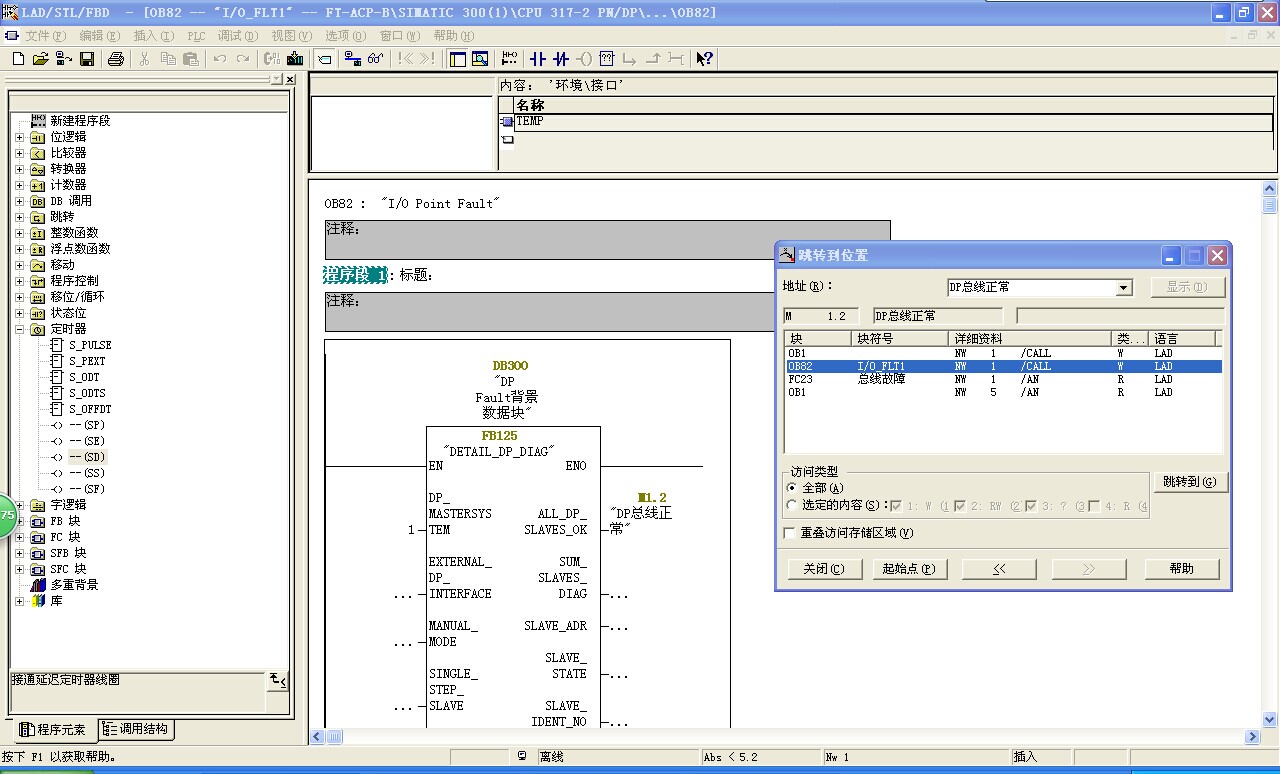
Task: Insert a normally closed contact from toolbar
Action: (x=561, y=59)
